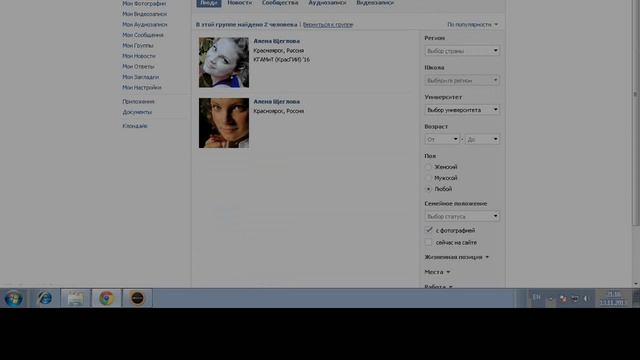Screen dimensions: 640x360
Task: Expand the 'Жизненная позиция' section
Action: [x=456, y=257]
